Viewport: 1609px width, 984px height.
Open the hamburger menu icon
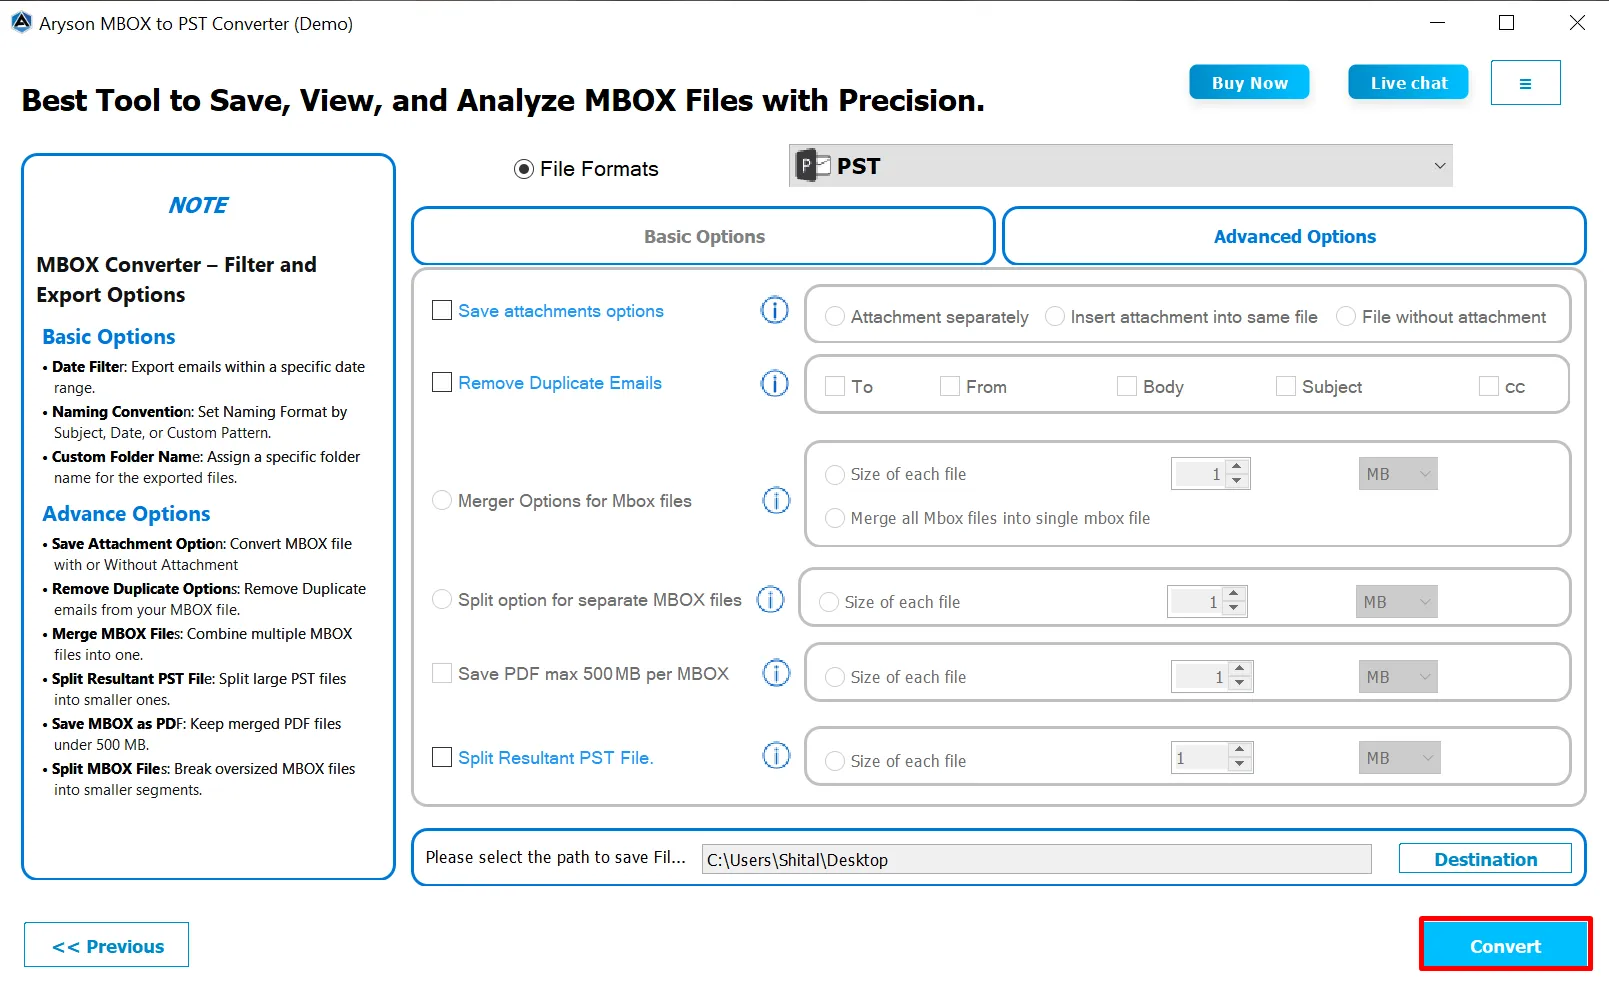point(1525,83)
